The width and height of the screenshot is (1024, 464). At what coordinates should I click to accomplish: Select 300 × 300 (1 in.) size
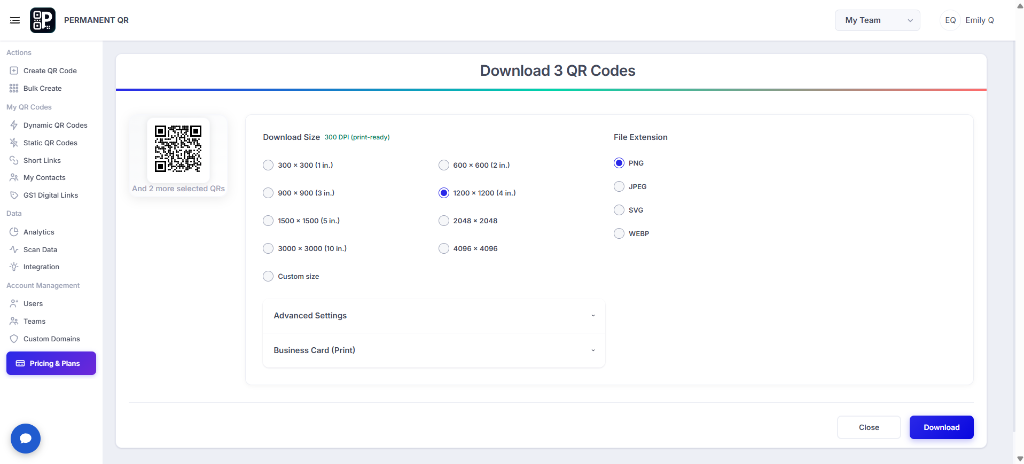[268, 165]
